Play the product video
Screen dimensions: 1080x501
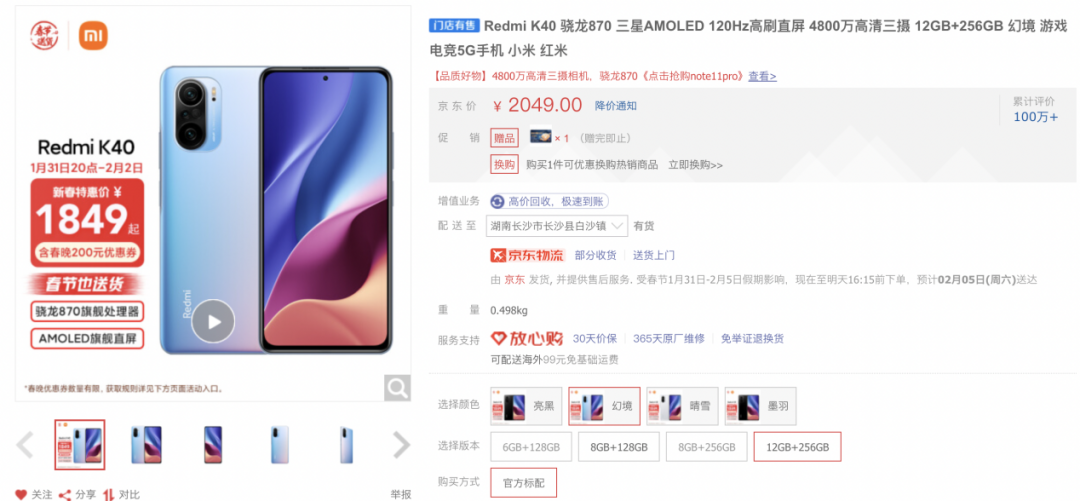(213, 321)
